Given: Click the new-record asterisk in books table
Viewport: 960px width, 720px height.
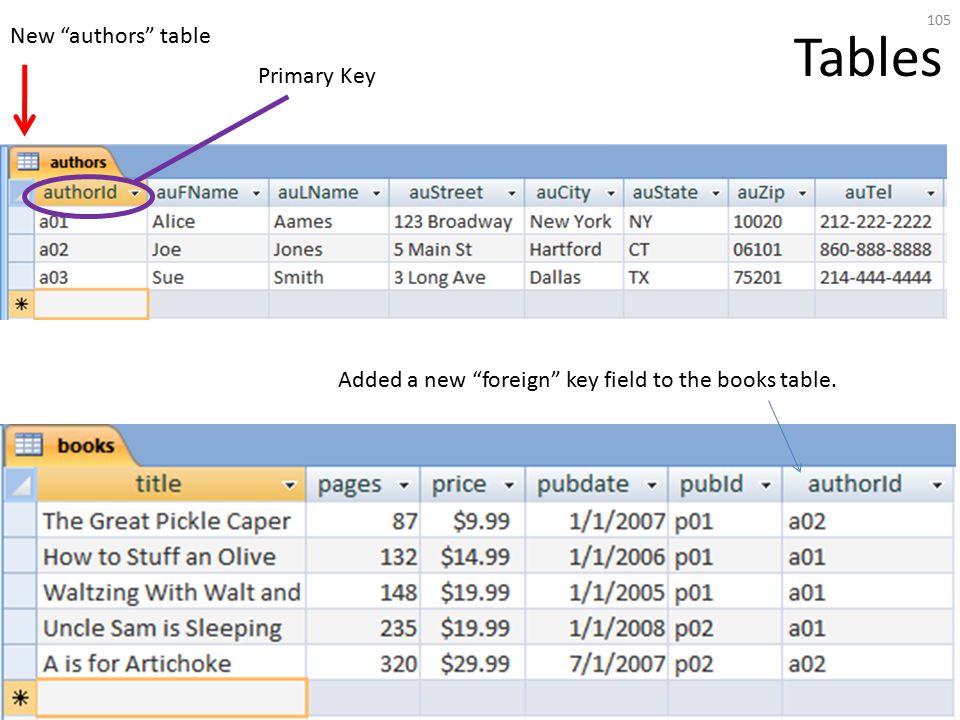Looking at the screenshot, I should pyautogui.click(x=20, y=697).
